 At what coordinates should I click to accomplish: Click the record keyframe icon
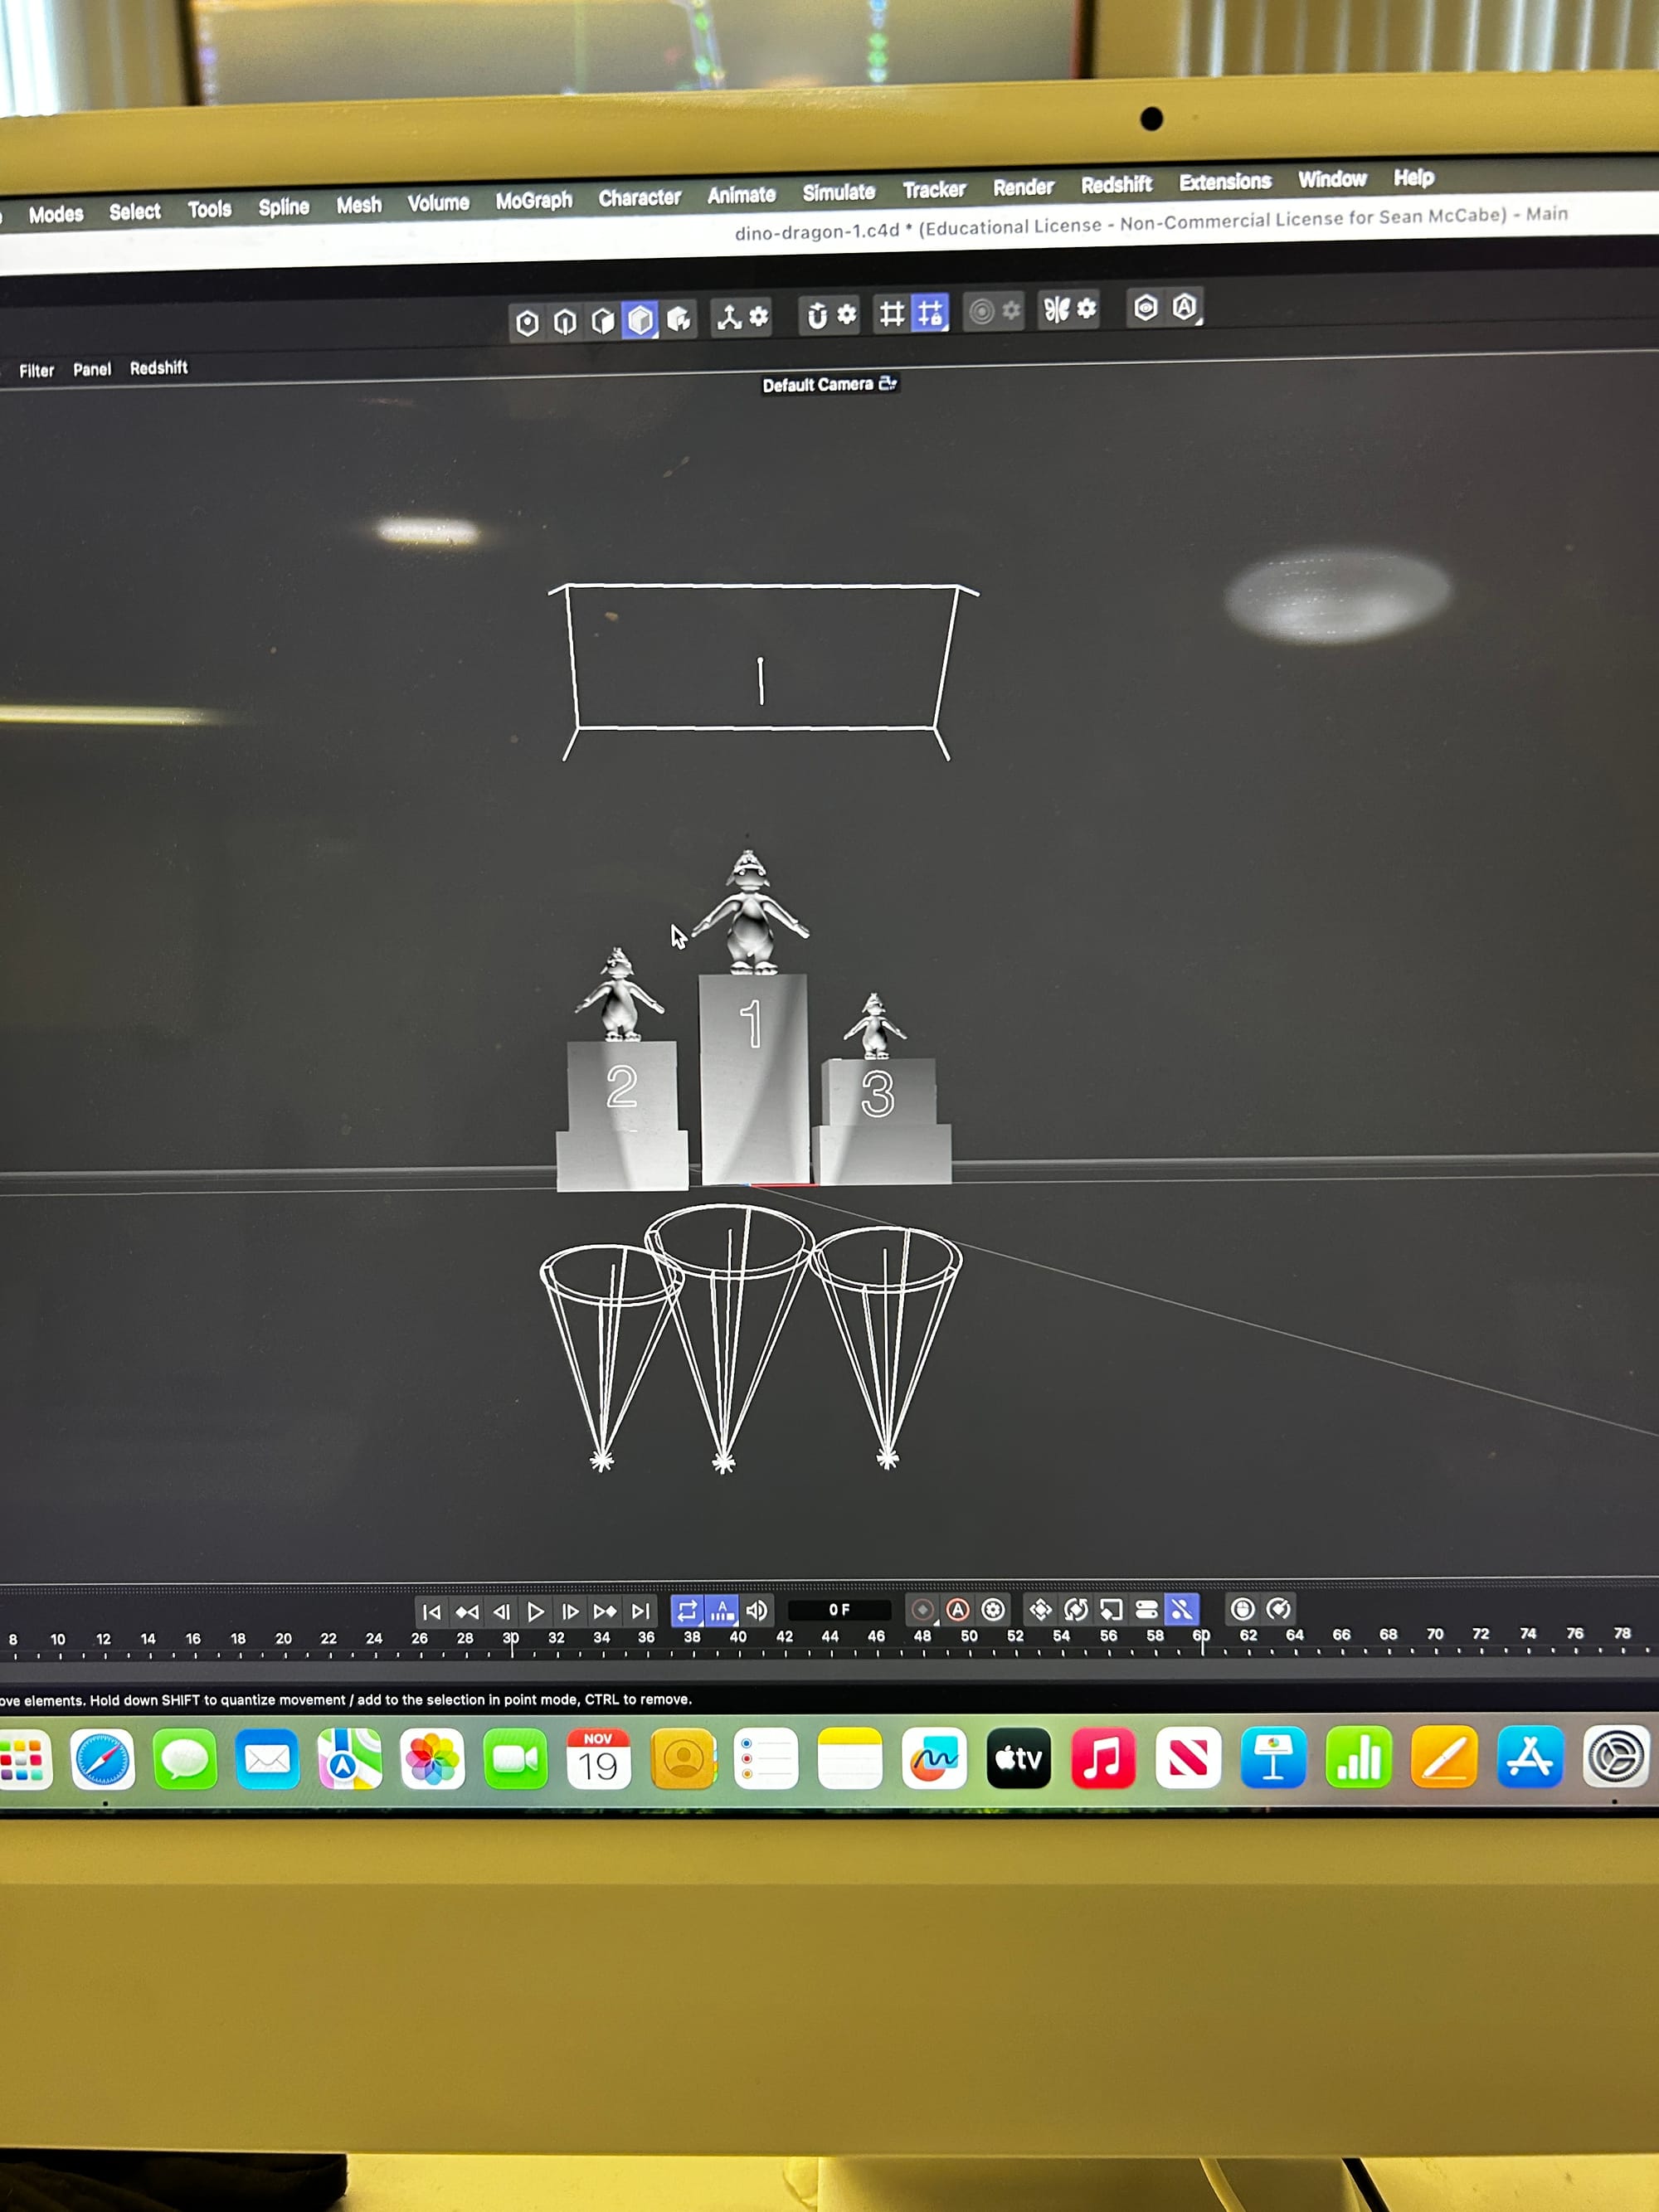922,1610
